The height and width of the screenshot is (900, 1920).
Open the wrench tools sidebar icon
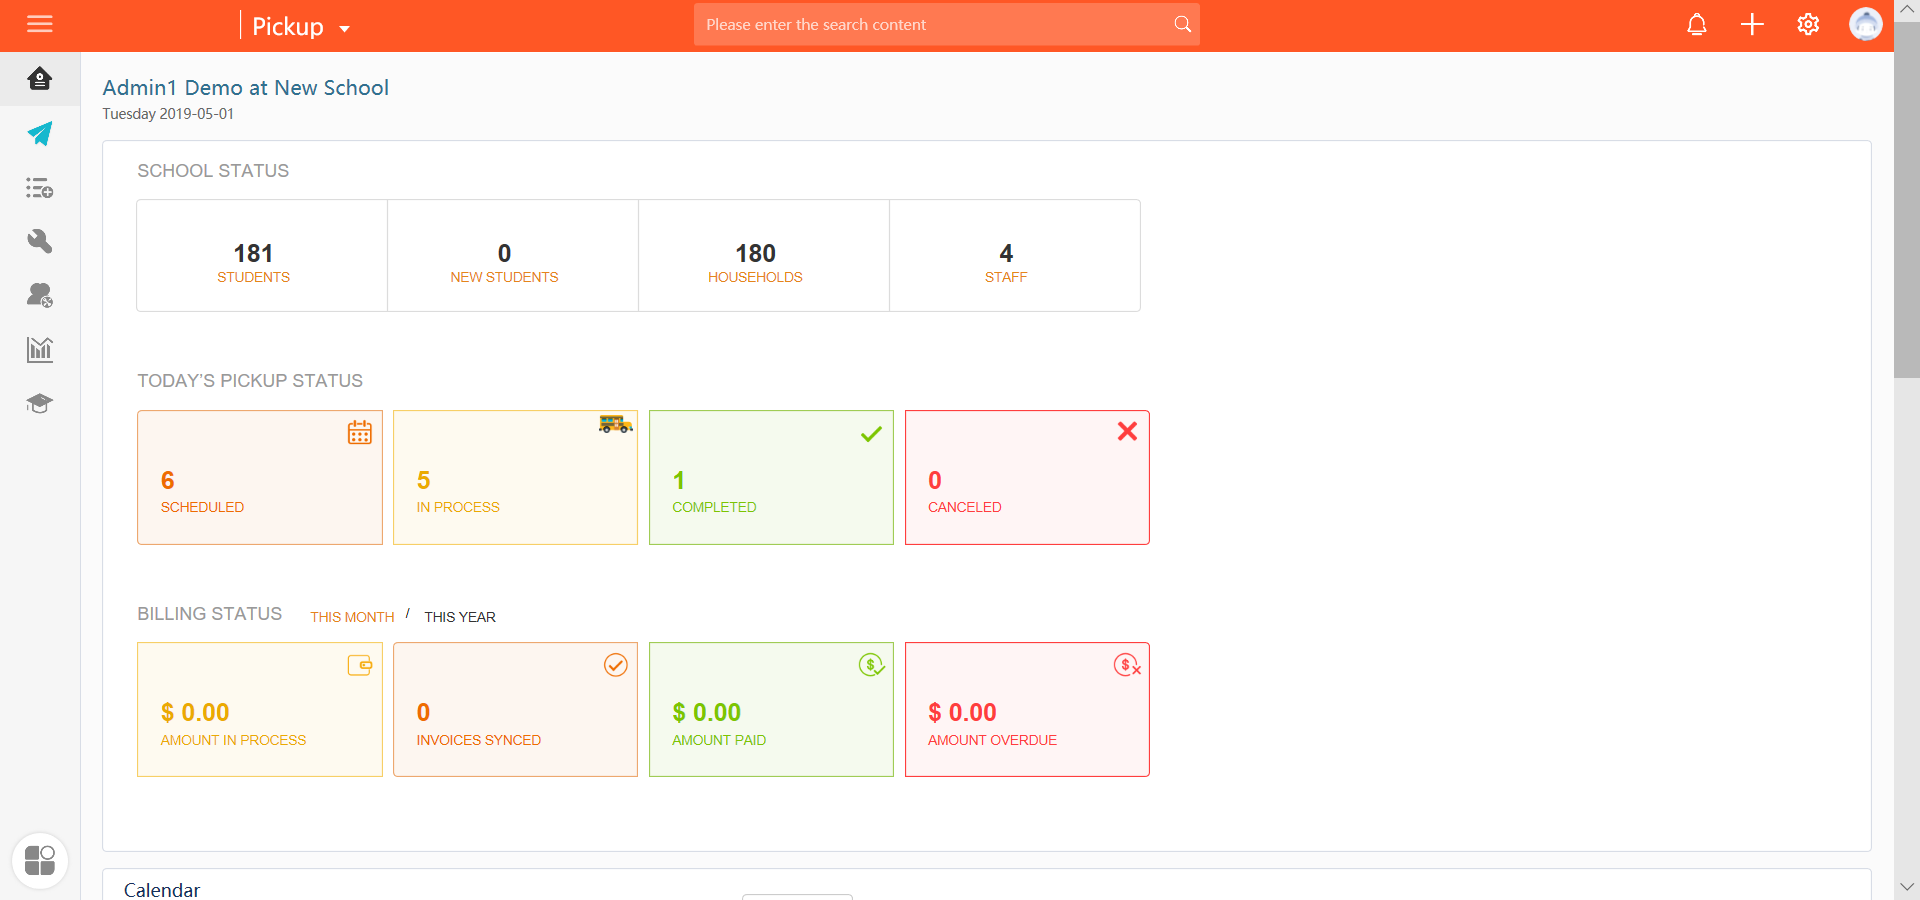(40, 241)
